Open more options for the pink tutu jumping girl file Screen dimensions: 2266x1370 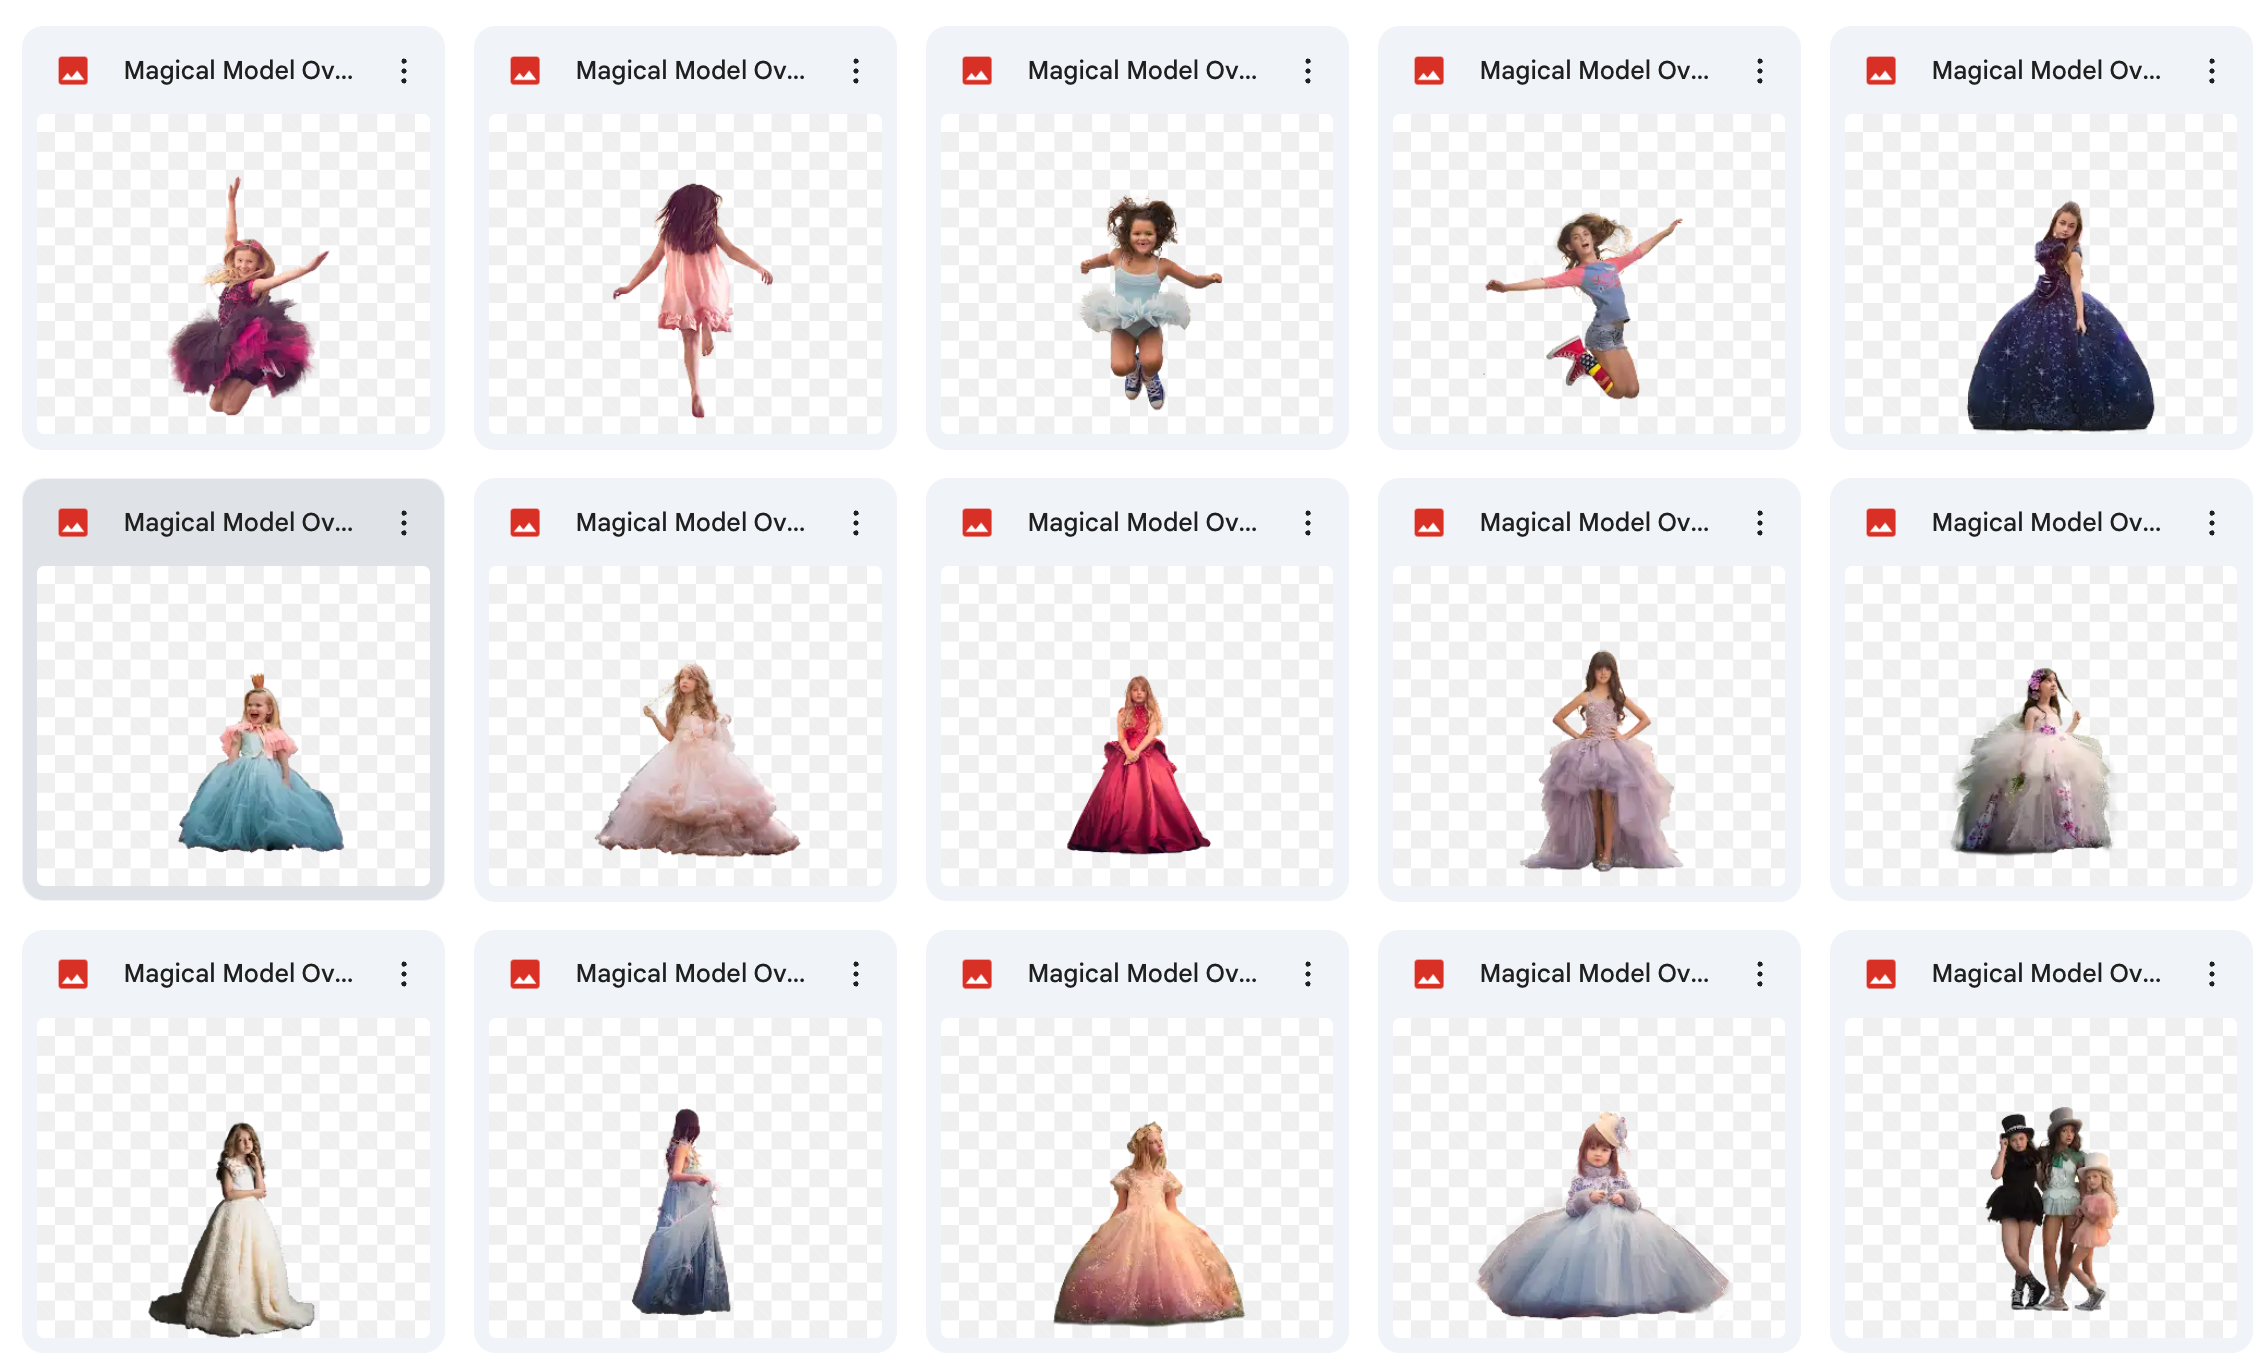coord(403,71)
